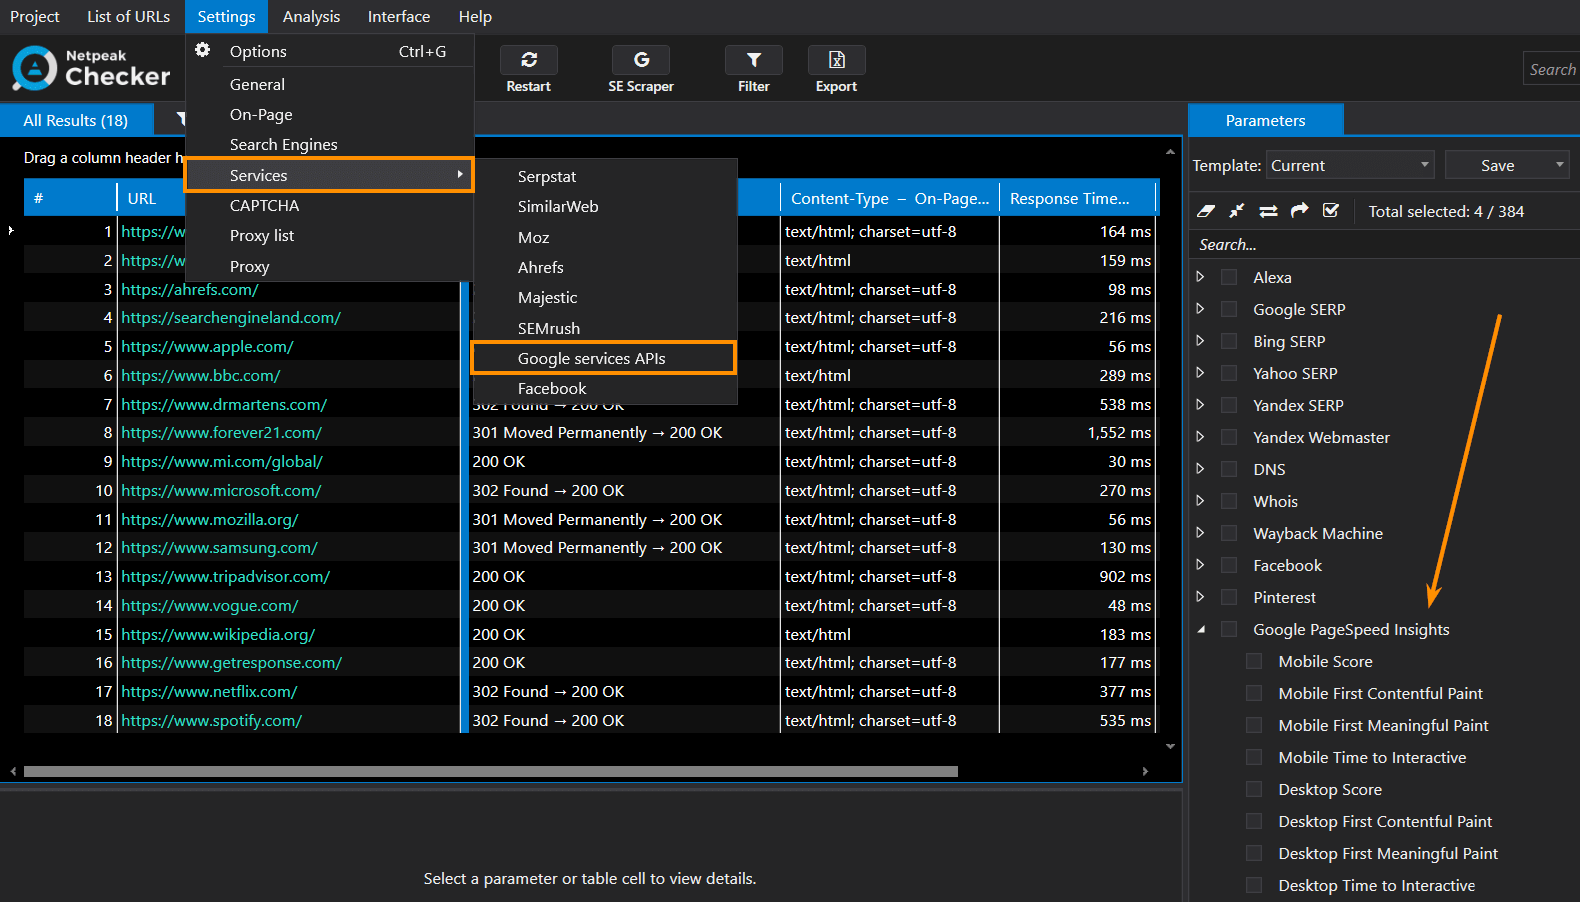Click the 1,552 ms response time cell
Image resolution: width=1580 pixels, height=902 pixels.
coord(1078,432)
